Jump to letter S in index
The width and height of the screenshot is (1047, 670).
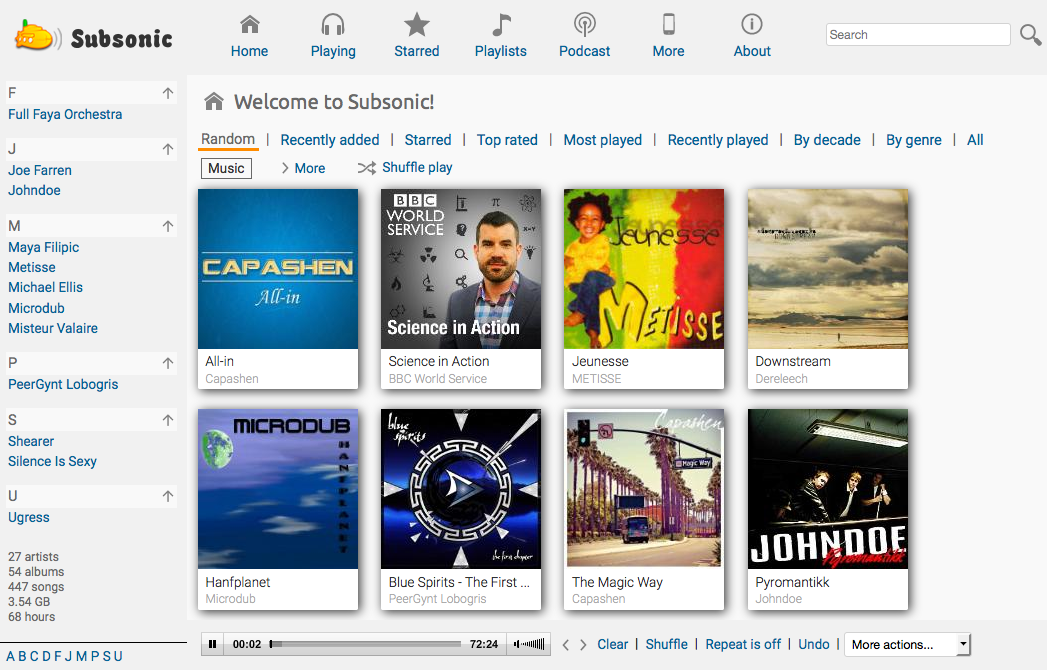pyautogui.click(x=106, y=657)
